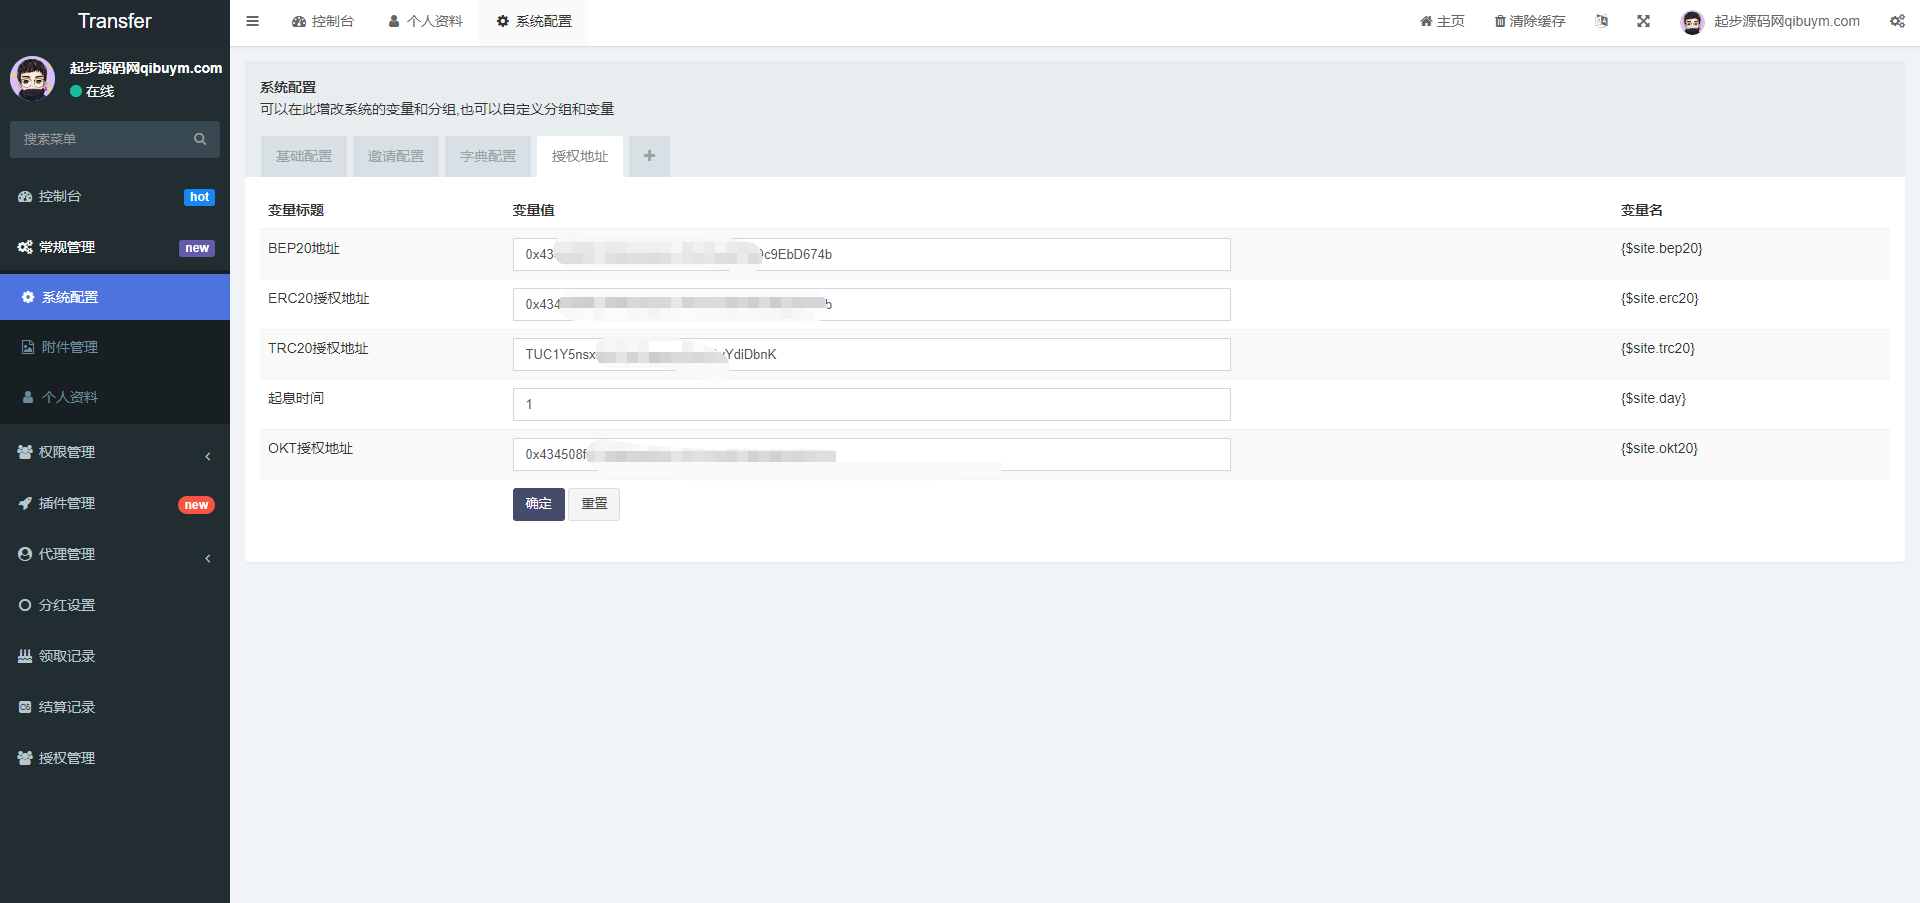The height and width of the screenshot is (903, 1920).
Task: Toggle the sidebar hamburger menu icon
Action: pyautogui.click(x=252, y=21)
